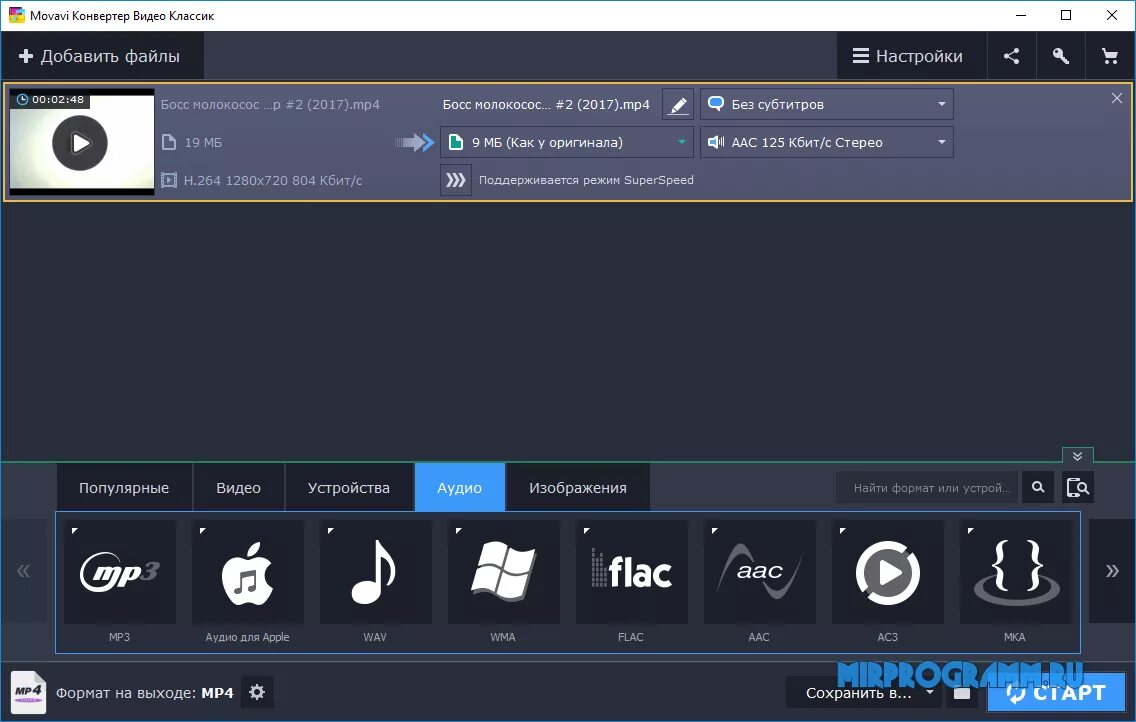This screenshot has height=722, width=1136.
Task: Click the H.264 1280x720 804 Кбит/с info
Action: click(x=273, y=180)
